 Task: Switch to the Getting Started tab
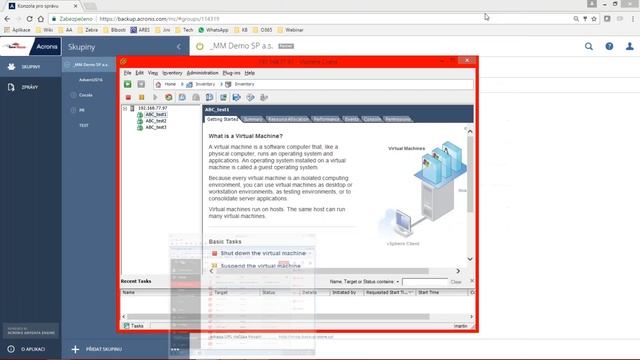(x=222, y=119)
